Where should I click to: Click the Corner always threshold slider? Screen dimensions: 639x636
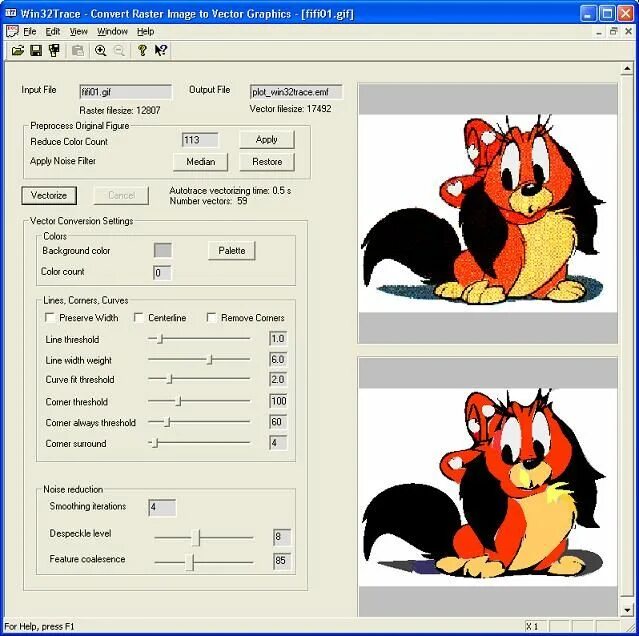coord(199,422)
